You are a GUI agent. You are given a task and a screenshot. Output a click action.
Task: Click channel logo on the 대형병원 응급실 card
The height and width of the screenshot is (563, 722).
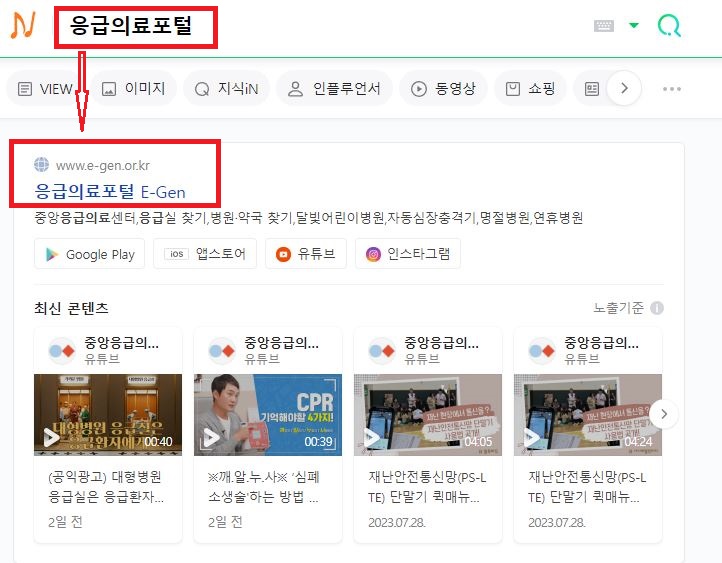[x=62, y=351]
